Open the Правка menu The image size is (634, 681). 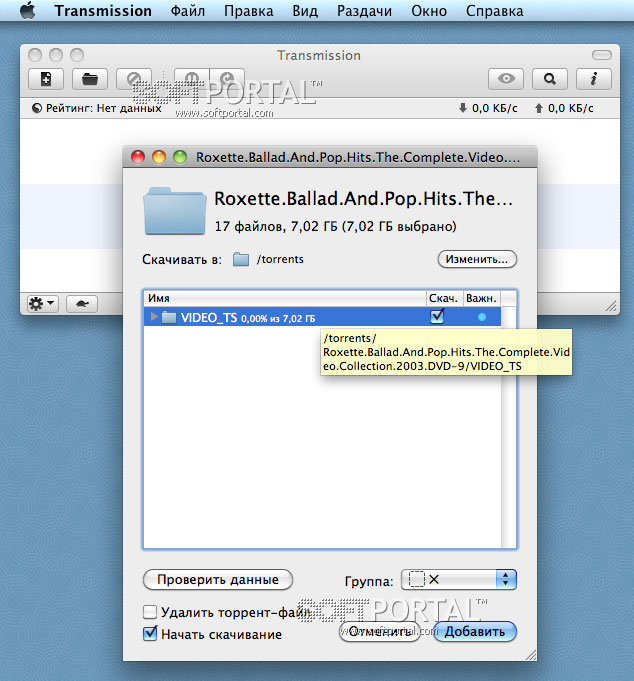249,11
